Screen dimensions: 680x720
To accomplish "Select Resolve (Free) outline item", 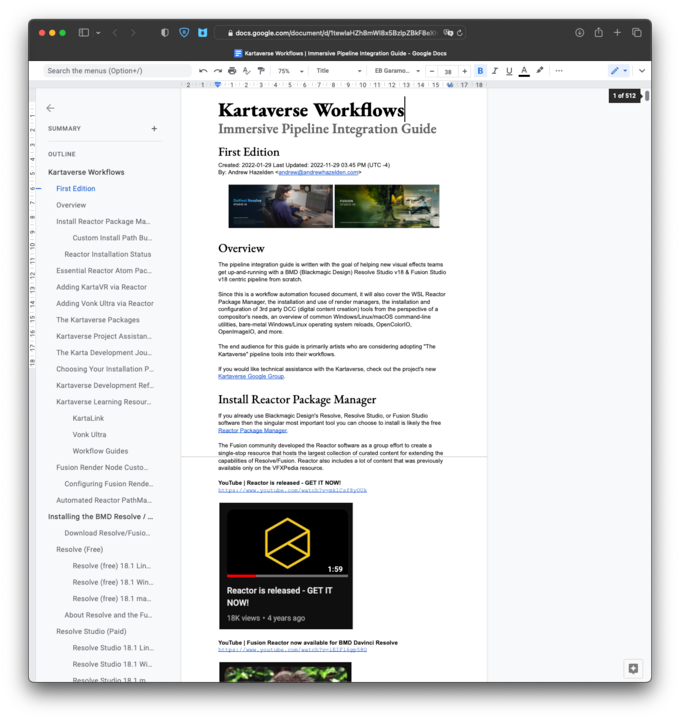I will (79, 550).
